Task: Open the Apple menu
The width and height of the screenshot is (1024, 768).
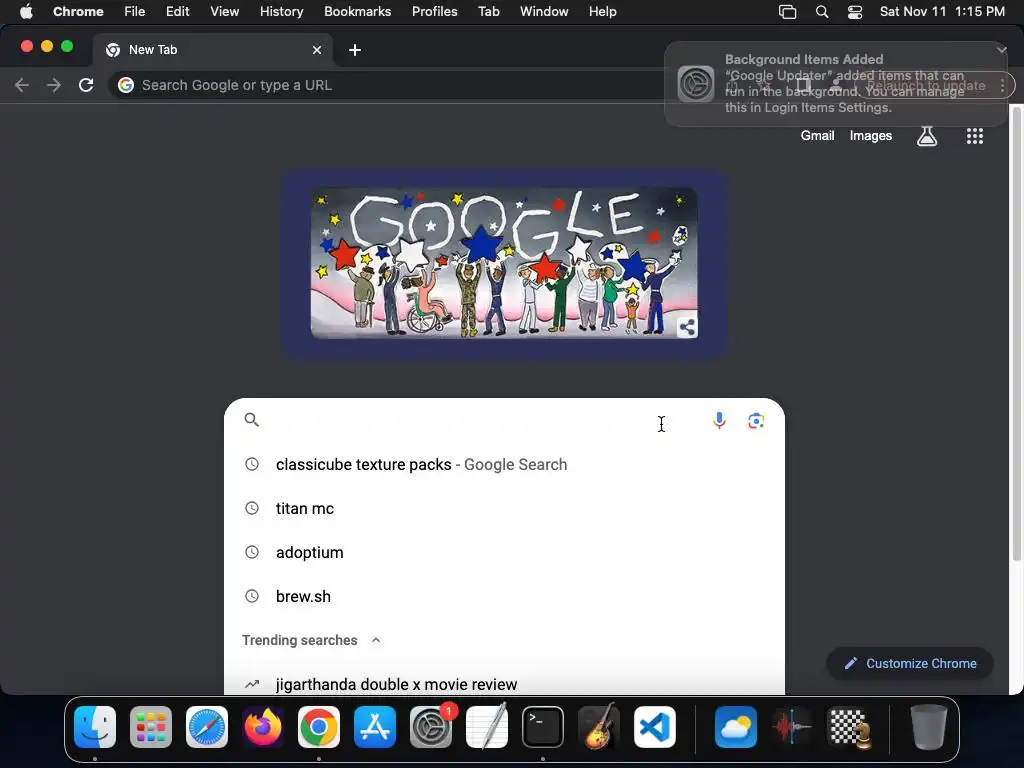Action: click(x=26, y=11)
